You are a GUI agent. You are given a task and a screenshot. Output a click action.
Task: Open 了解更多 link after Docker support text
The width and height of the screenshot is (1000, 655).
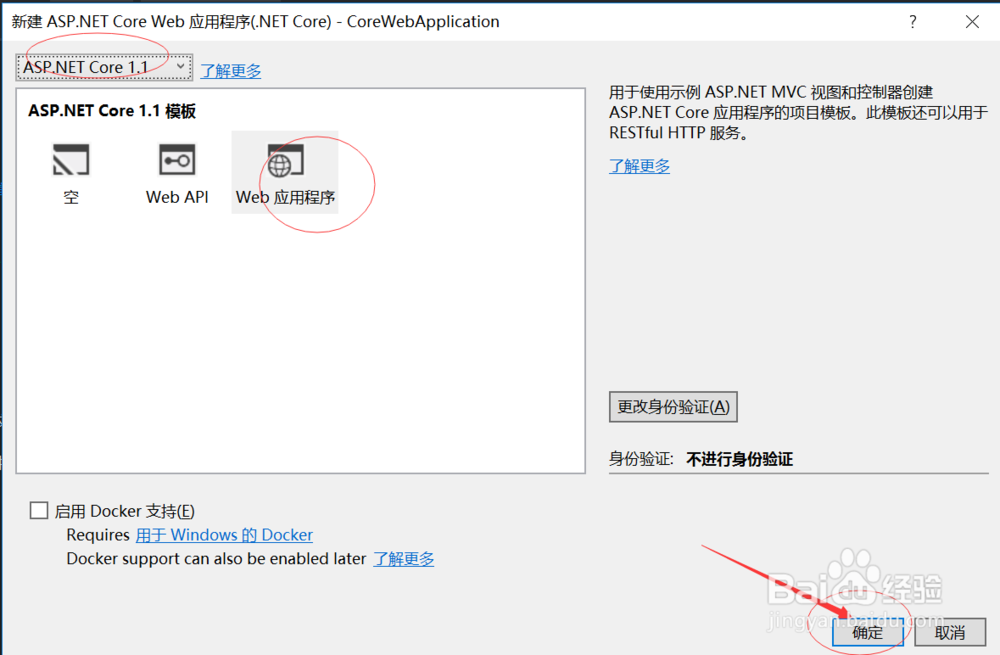(x=404, y=559)
